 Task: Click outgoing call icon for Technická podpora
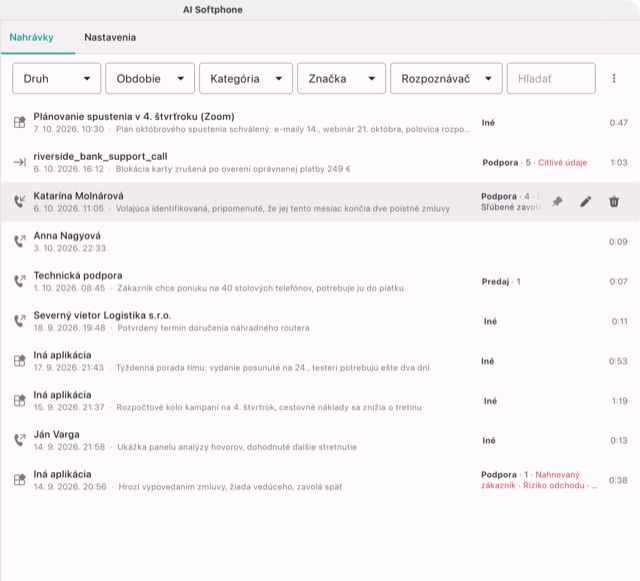pos(20,281)
